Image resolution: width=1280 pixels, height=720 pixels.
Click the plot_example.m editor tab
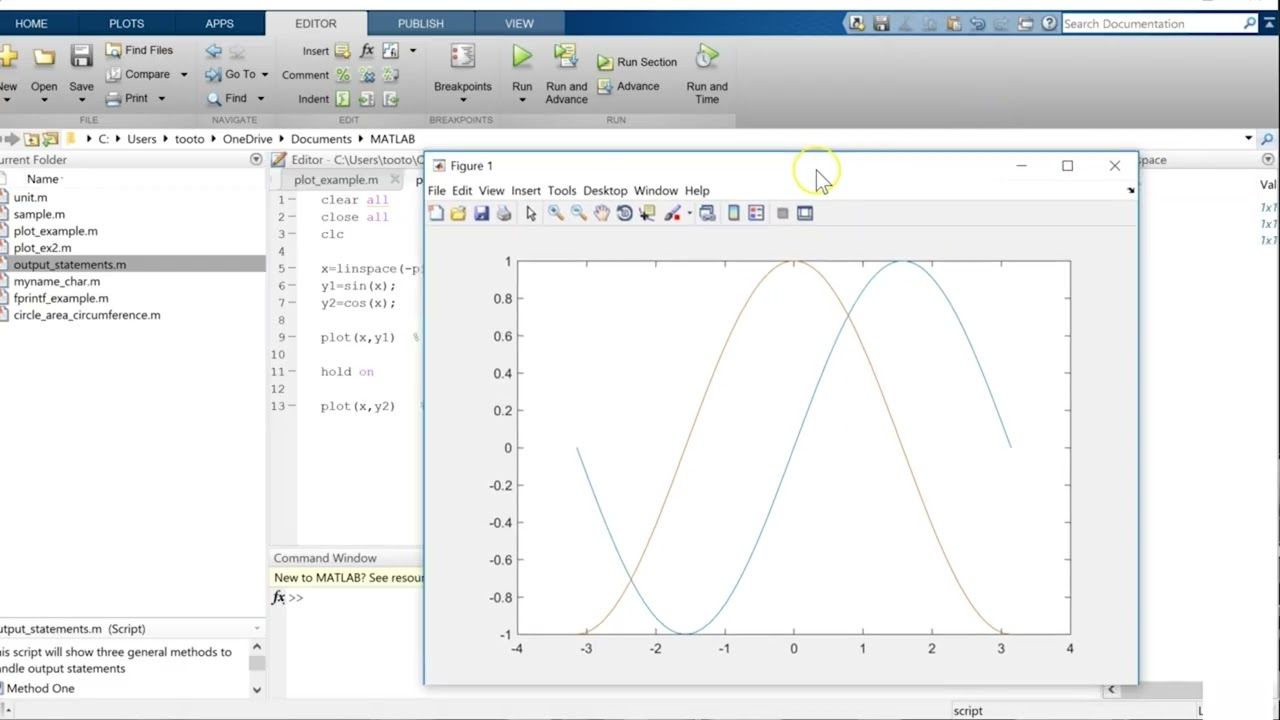pyautogui.click(x=336, y=180)
